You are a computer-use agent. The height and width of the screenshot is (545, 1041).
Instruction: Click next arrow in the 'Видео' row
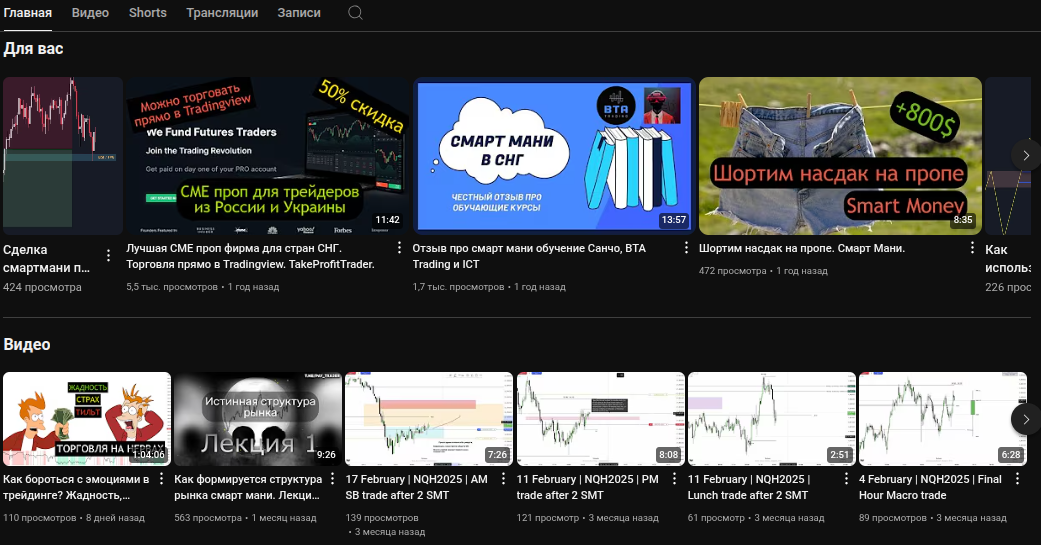[1024, 418]
